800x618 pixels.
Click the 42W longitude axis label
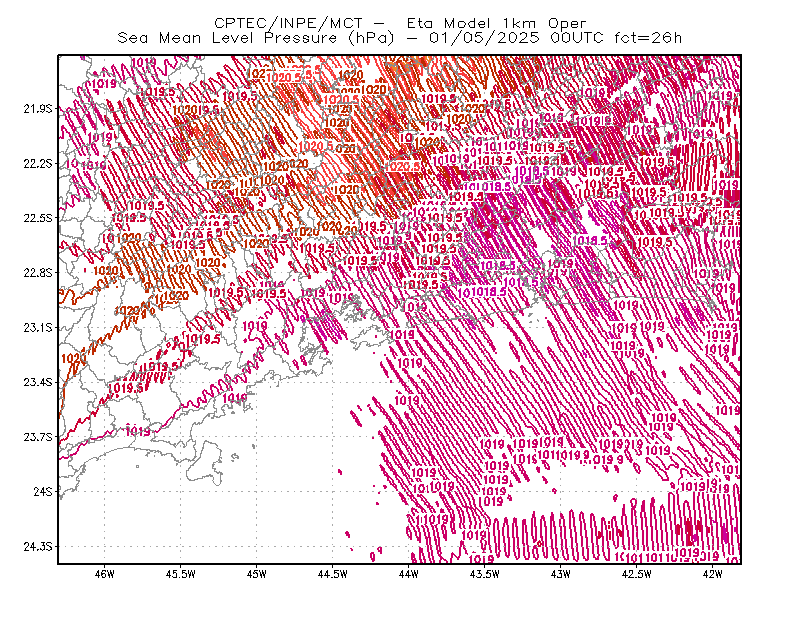pyautogui.click(x=712, y=574)
